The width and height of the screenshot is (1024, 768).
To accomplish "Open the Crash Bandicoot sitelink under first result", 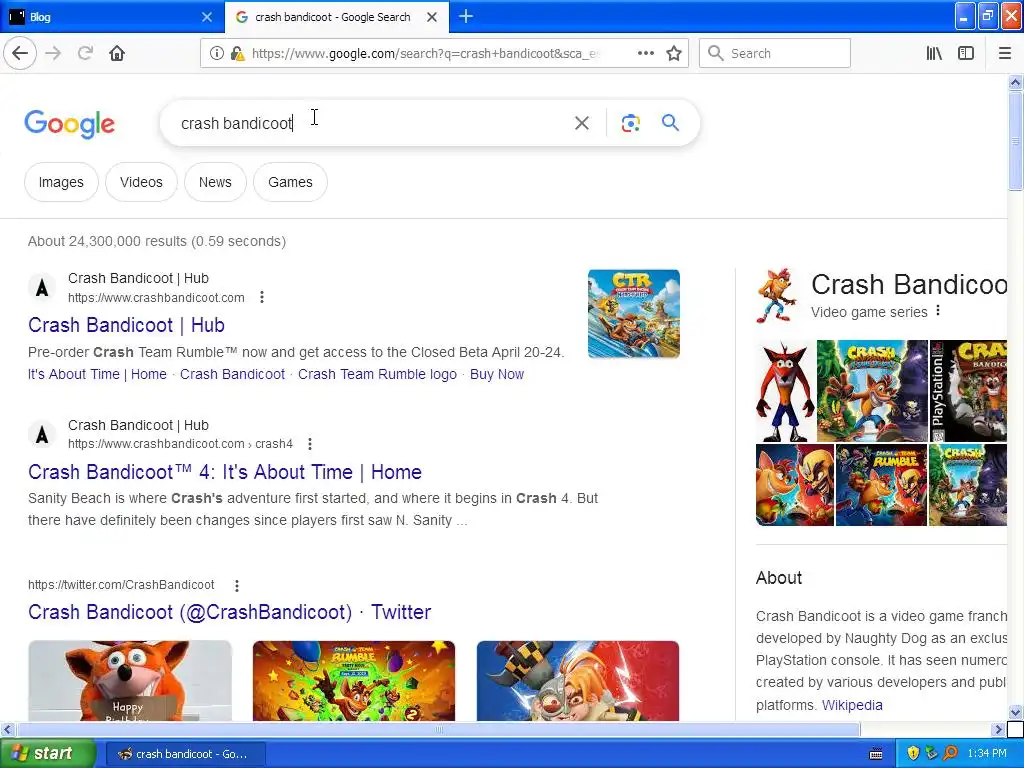I will [x=232, y=374].
